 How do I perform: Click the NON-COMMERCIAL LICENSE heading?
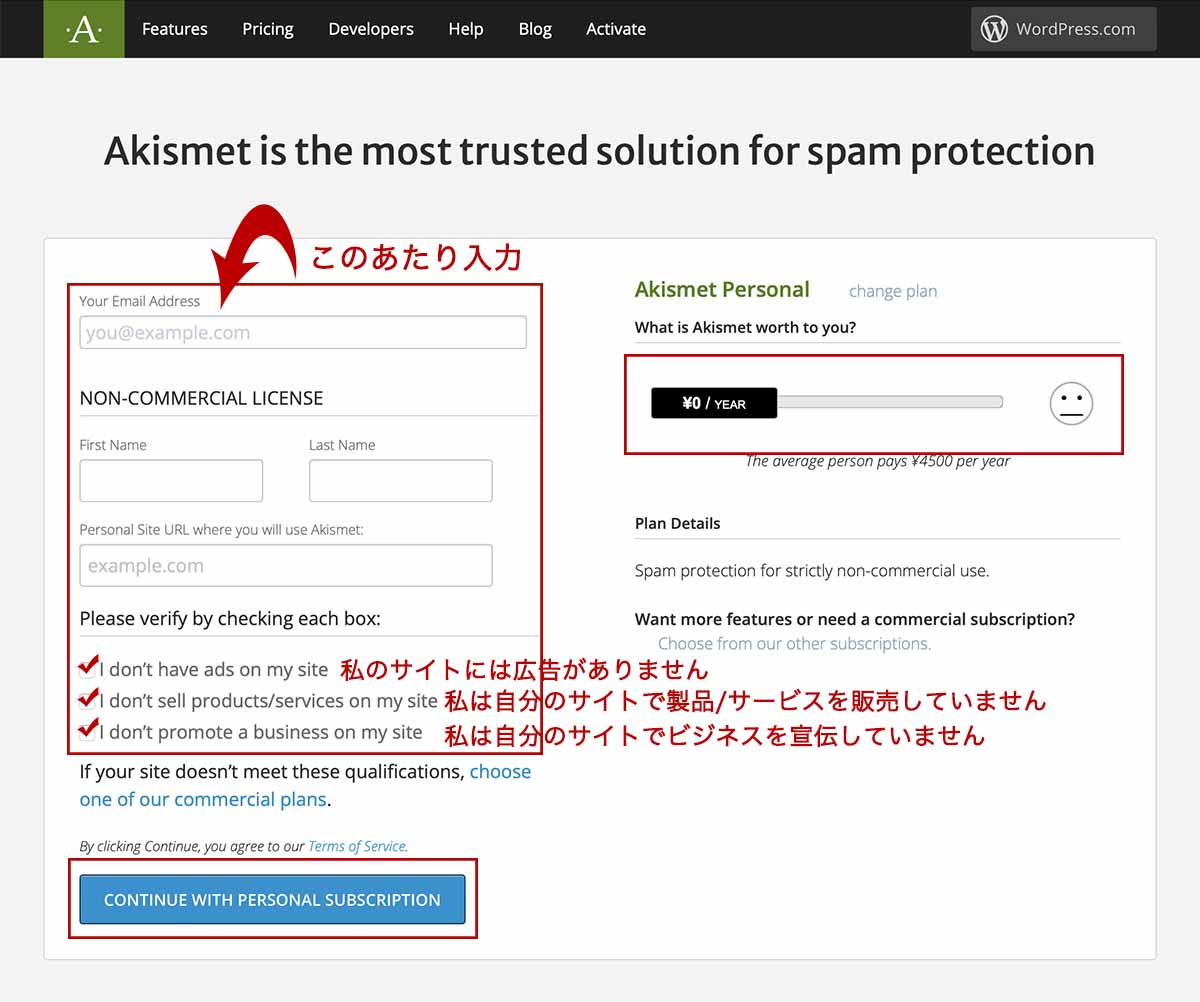click(x=201, y=398)
